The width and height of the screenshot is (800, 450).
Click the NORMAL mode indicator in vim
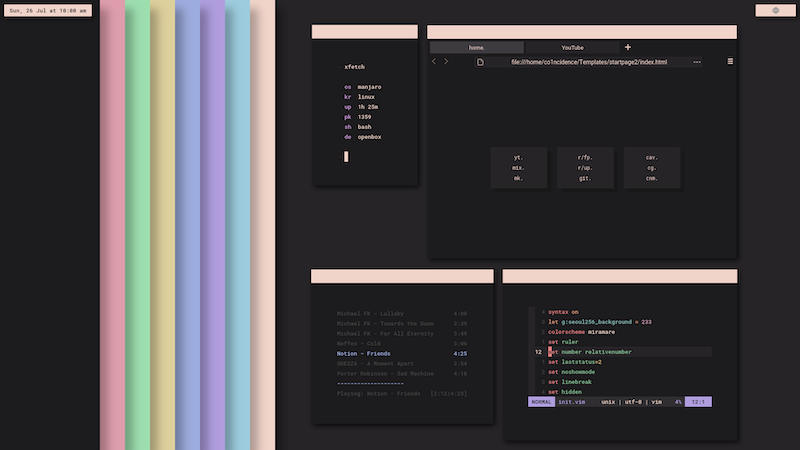coord(541,402)
